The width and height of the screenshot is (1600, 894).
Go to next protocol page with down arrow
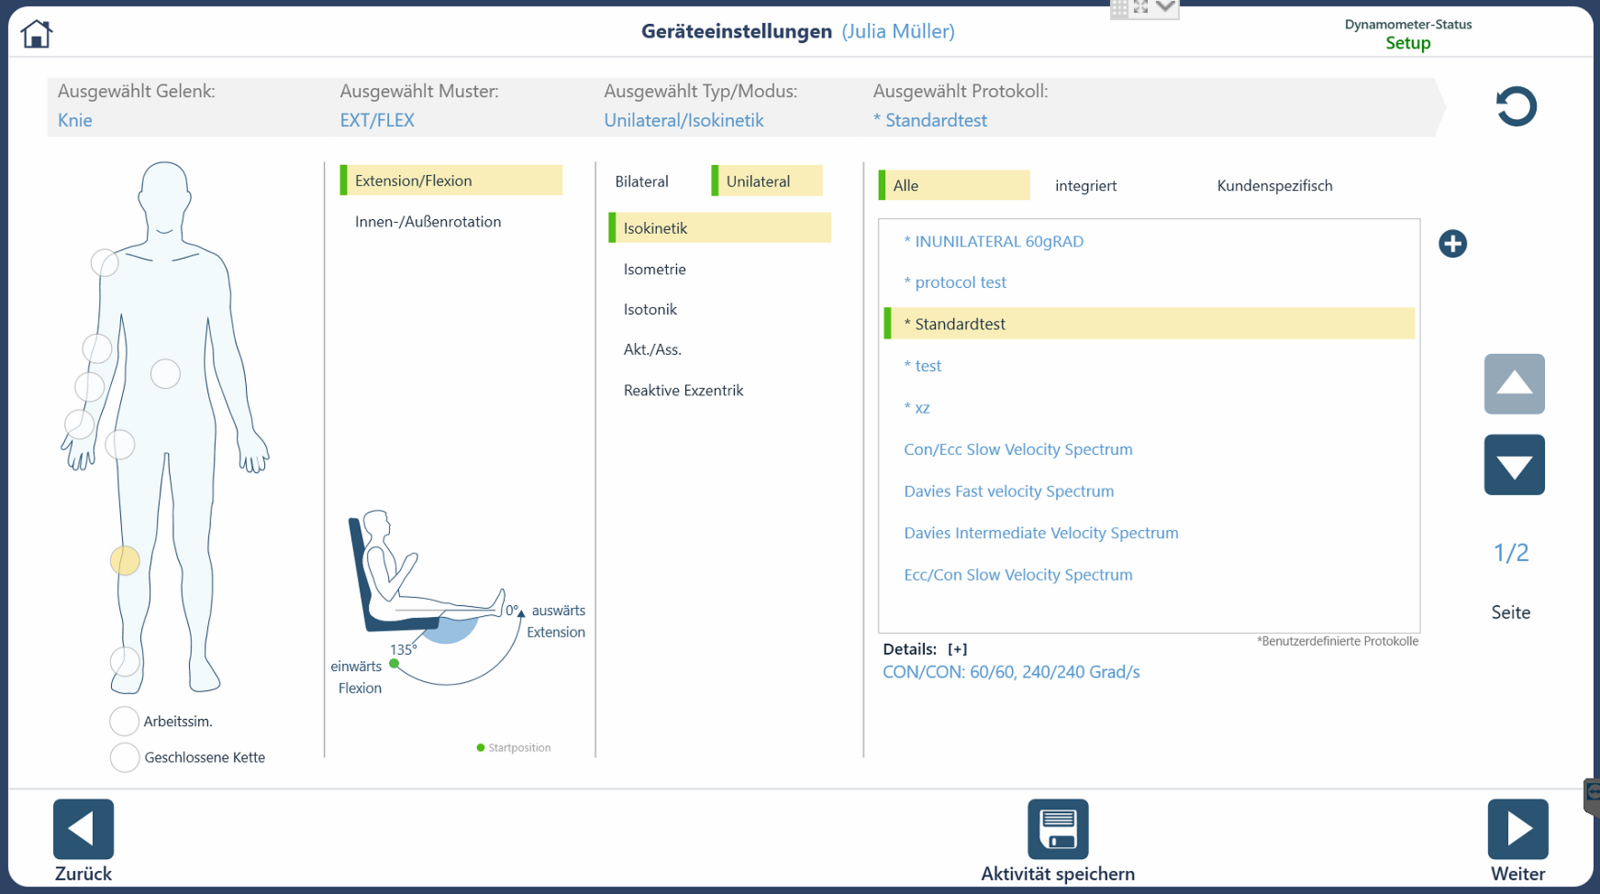(x=1514, y=465)
